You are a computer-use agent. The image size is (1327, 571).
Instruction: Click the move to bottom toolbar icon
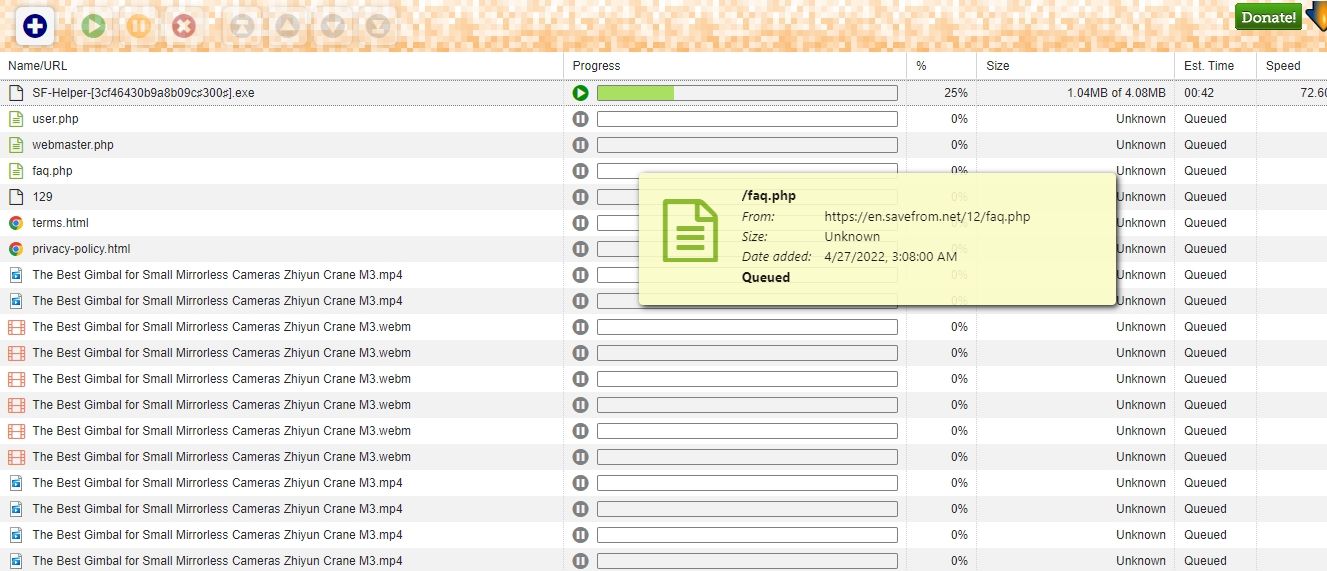[x=377, y=26]
